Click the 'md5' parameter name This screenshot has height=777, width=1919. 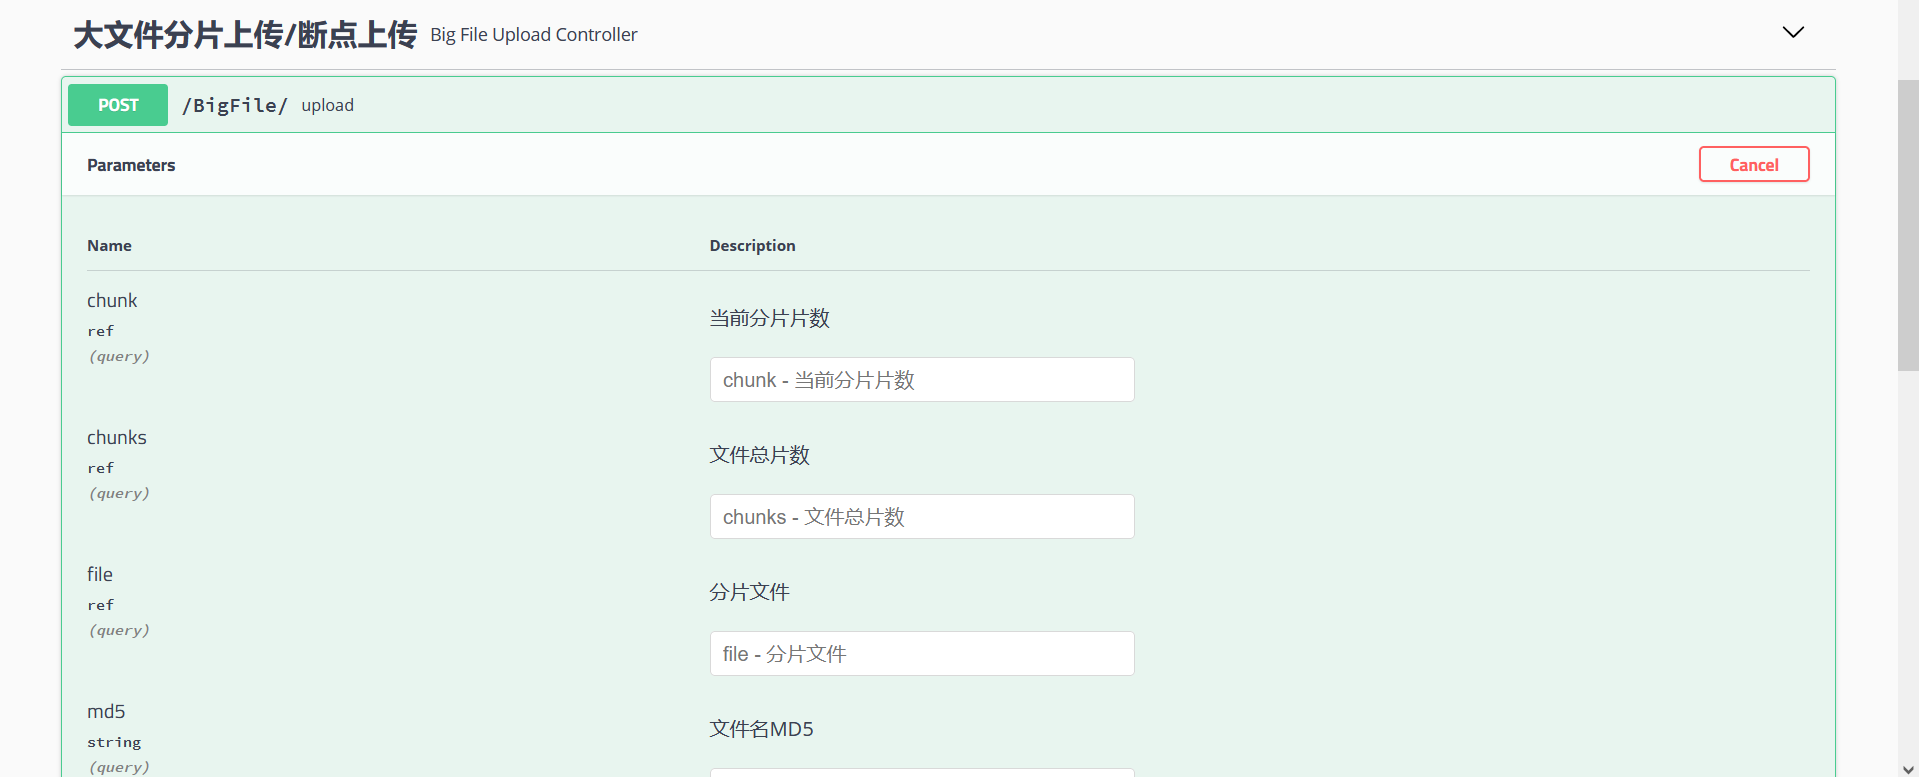106,712
